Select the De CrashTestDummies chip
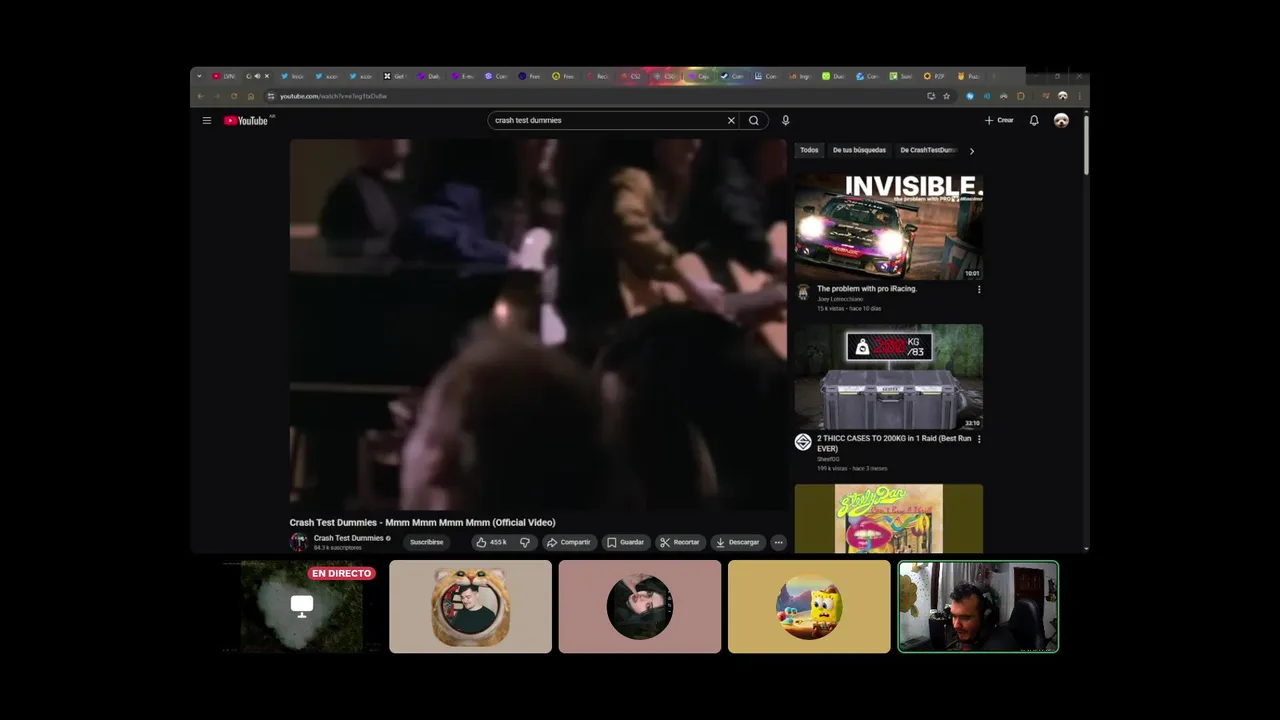 coord(928,150)
